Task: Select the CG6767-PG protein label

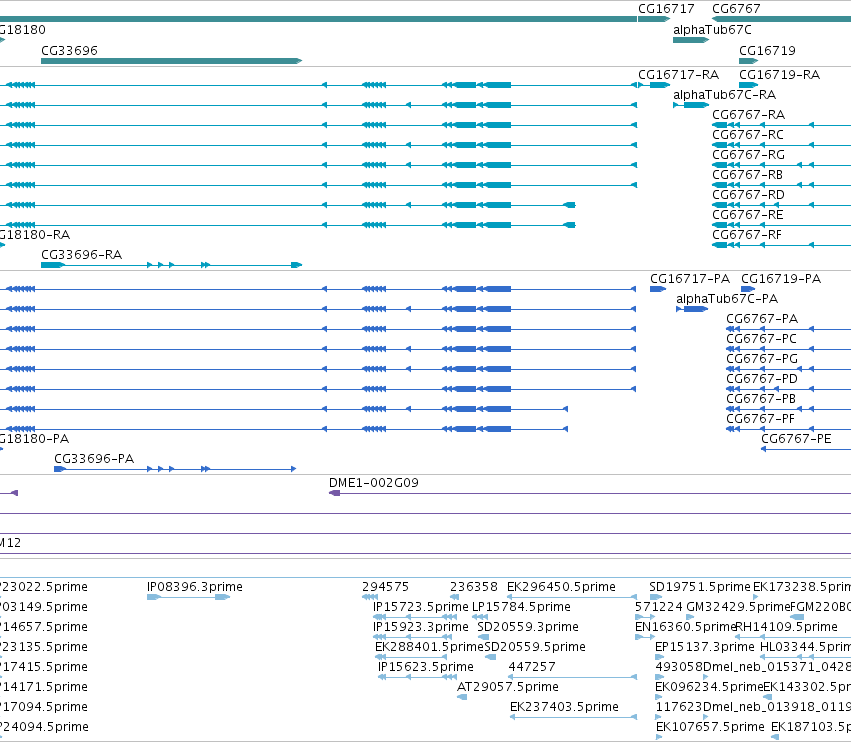Action: [x=762, y=359]
